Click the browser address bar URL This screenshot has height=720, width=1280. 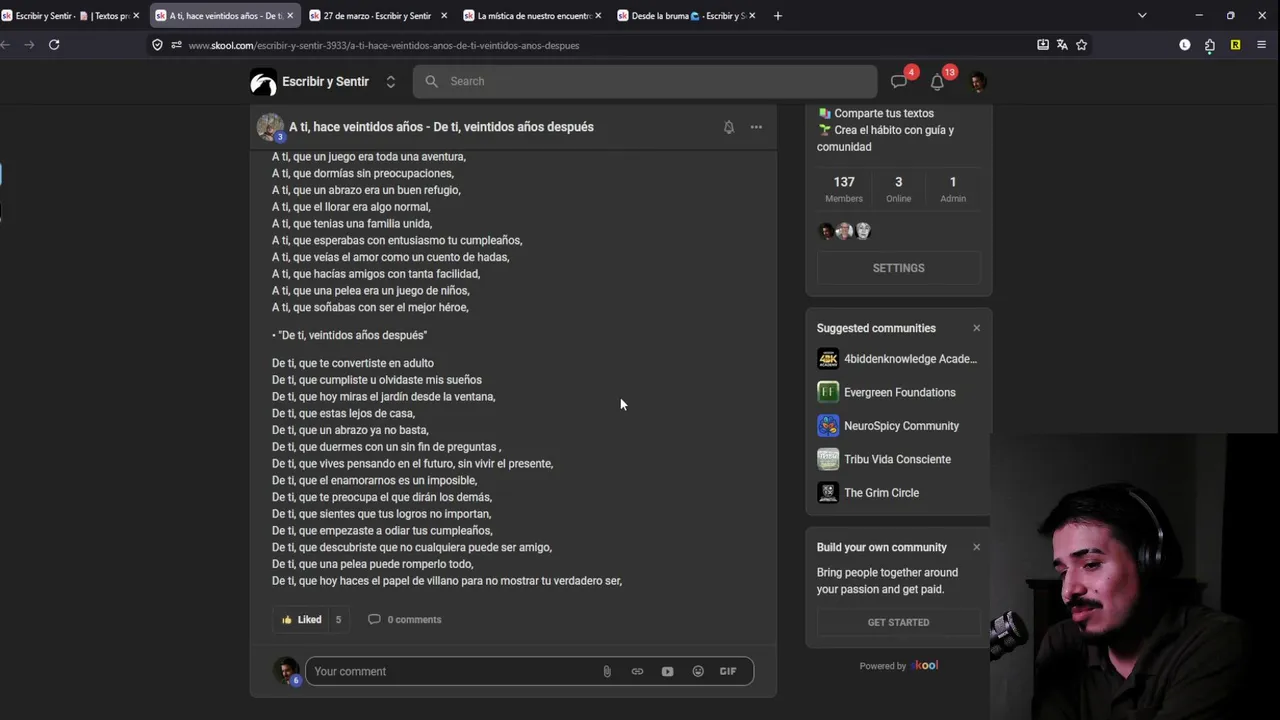pos(384,45)
